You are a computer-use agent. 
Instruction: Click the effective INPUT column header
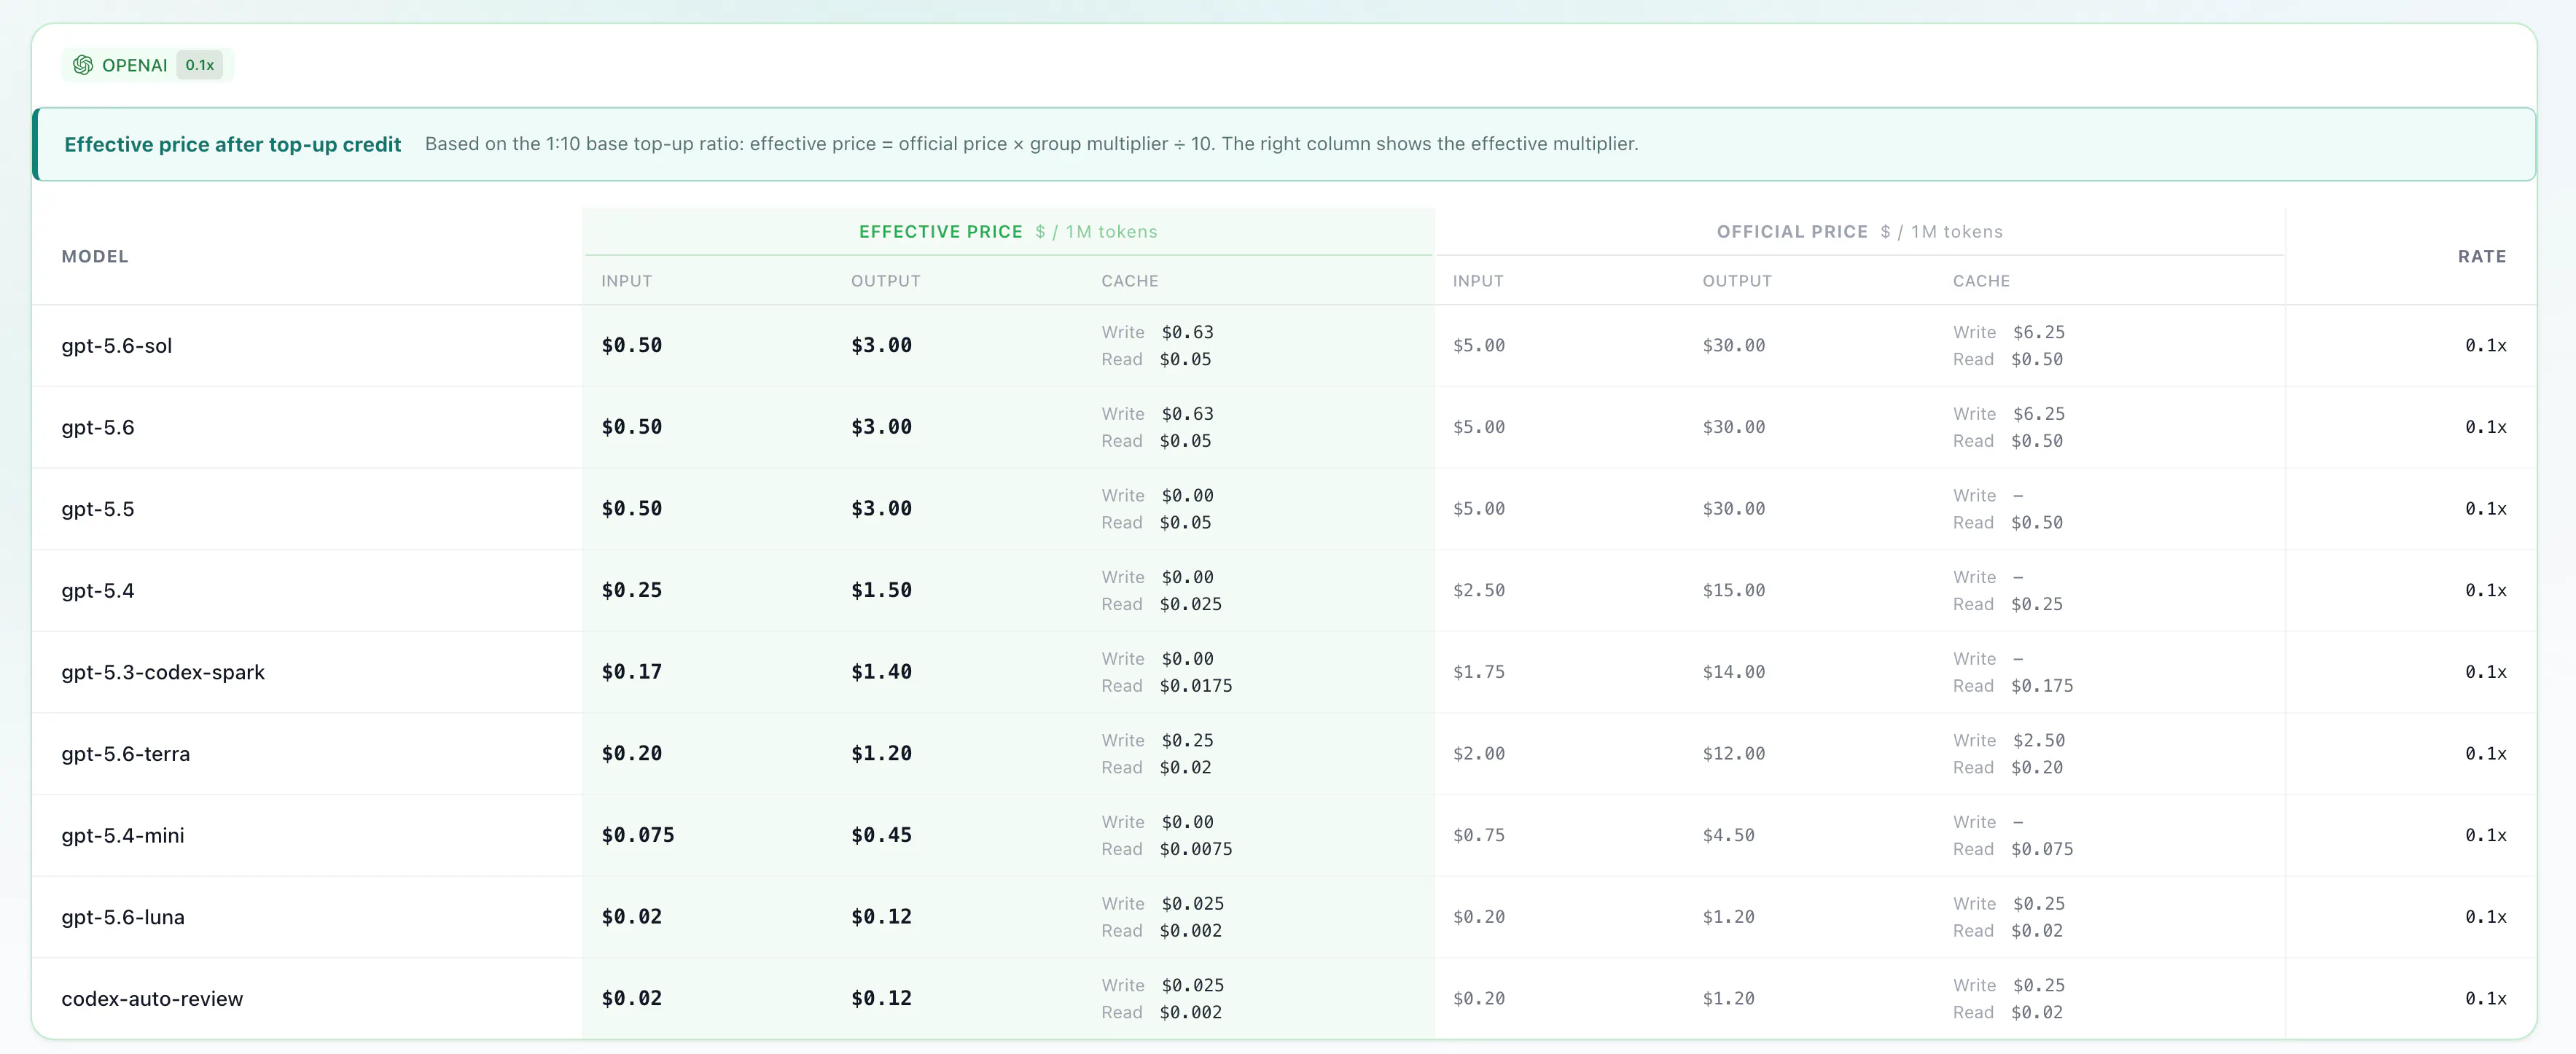(x=627, y=281)
